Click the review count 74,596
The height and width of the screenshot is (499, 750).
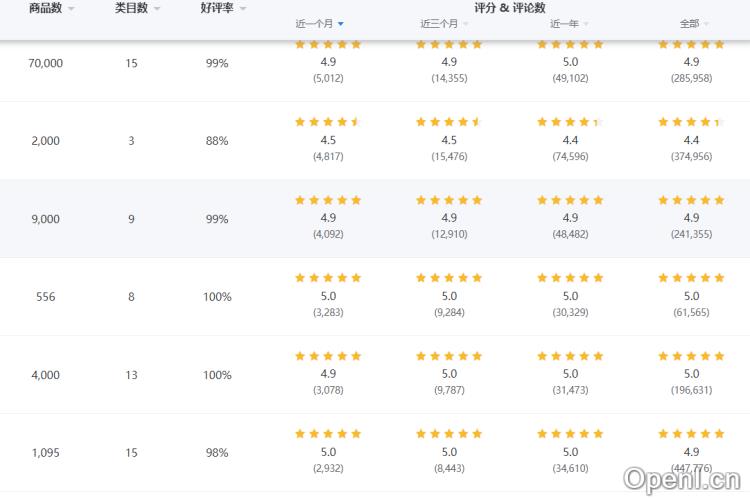click(570, 157)
